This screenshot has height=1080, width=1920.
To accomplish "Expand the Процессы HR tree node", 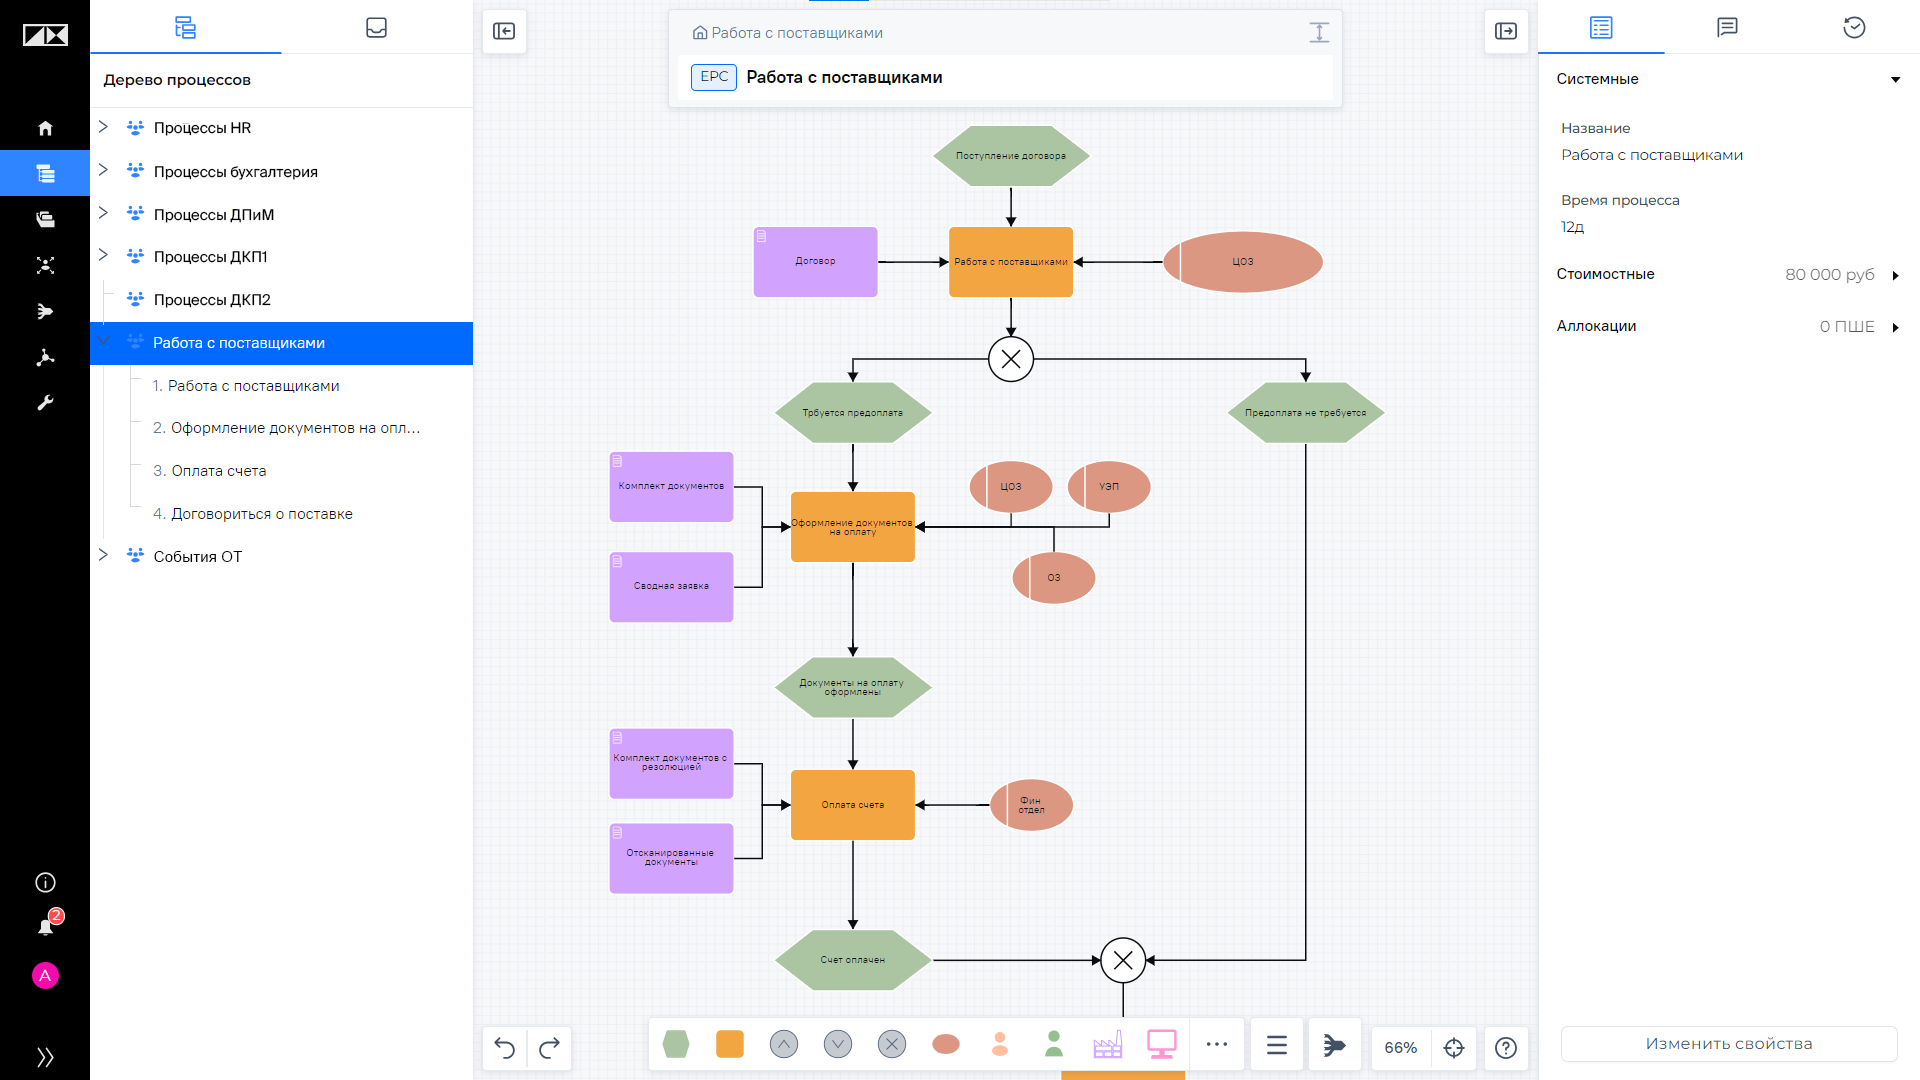I will tap(103, 127).
